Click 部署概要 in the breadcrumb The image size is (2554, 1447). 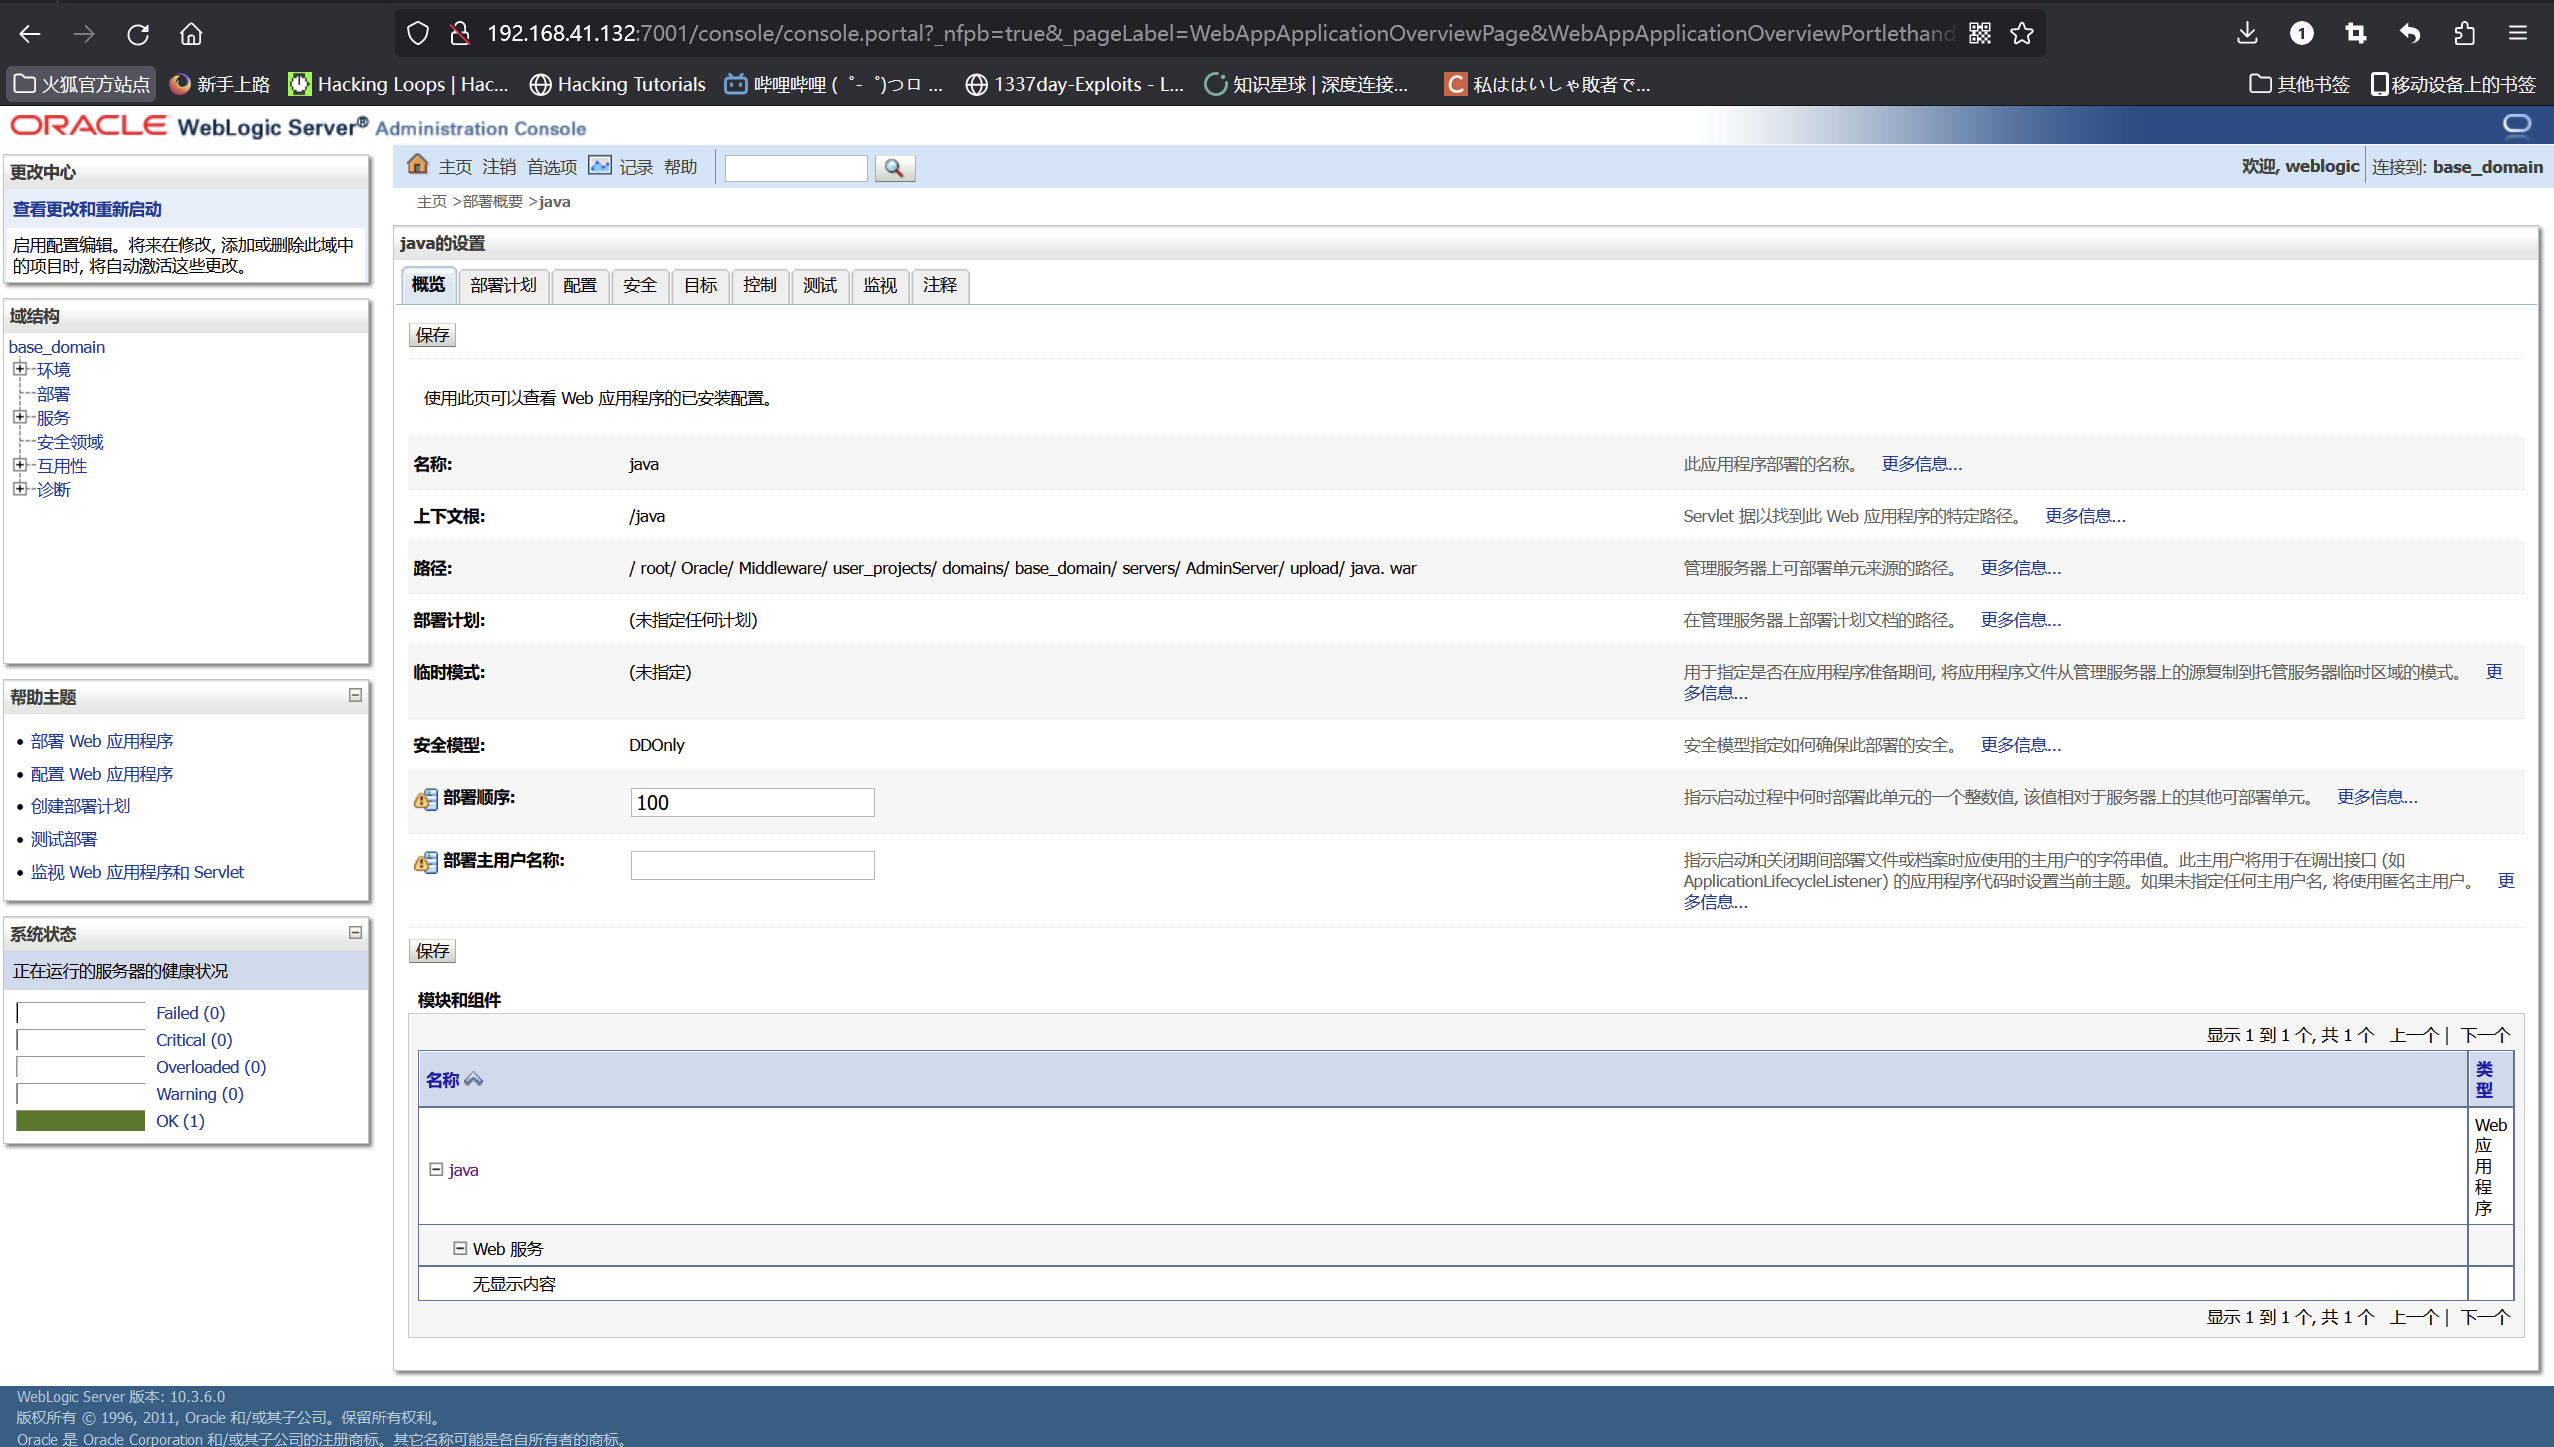point(493,202)
